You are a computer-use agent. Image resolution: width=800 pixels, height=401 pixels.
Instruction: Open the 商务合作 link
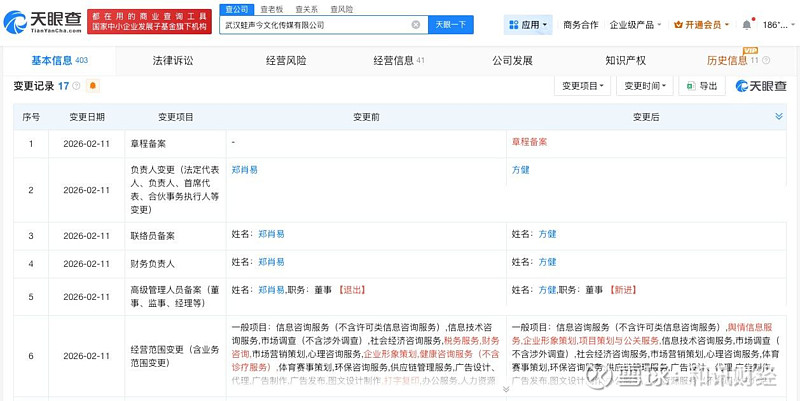581,24
